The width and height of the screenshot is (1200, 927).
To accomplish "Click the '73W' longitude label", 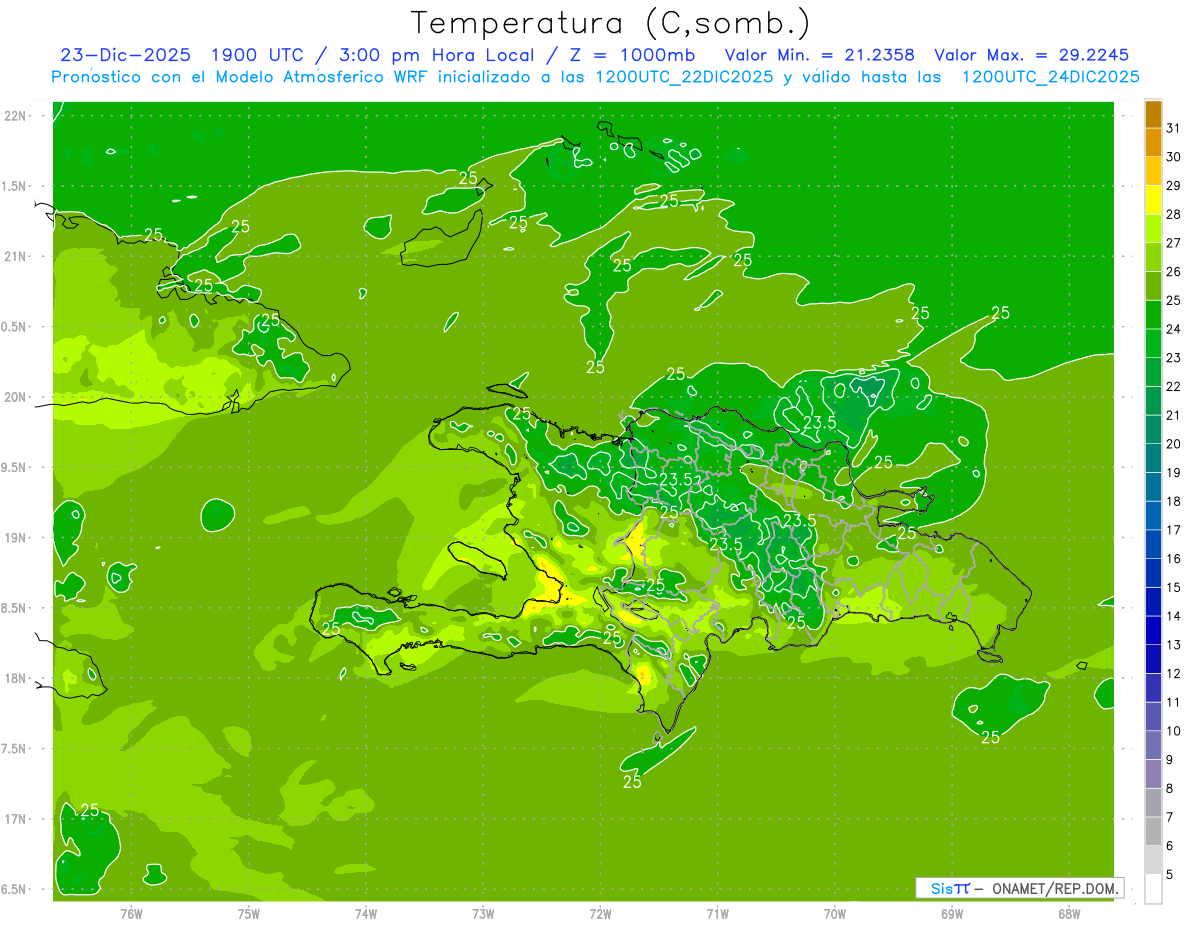I will point(483,913).
